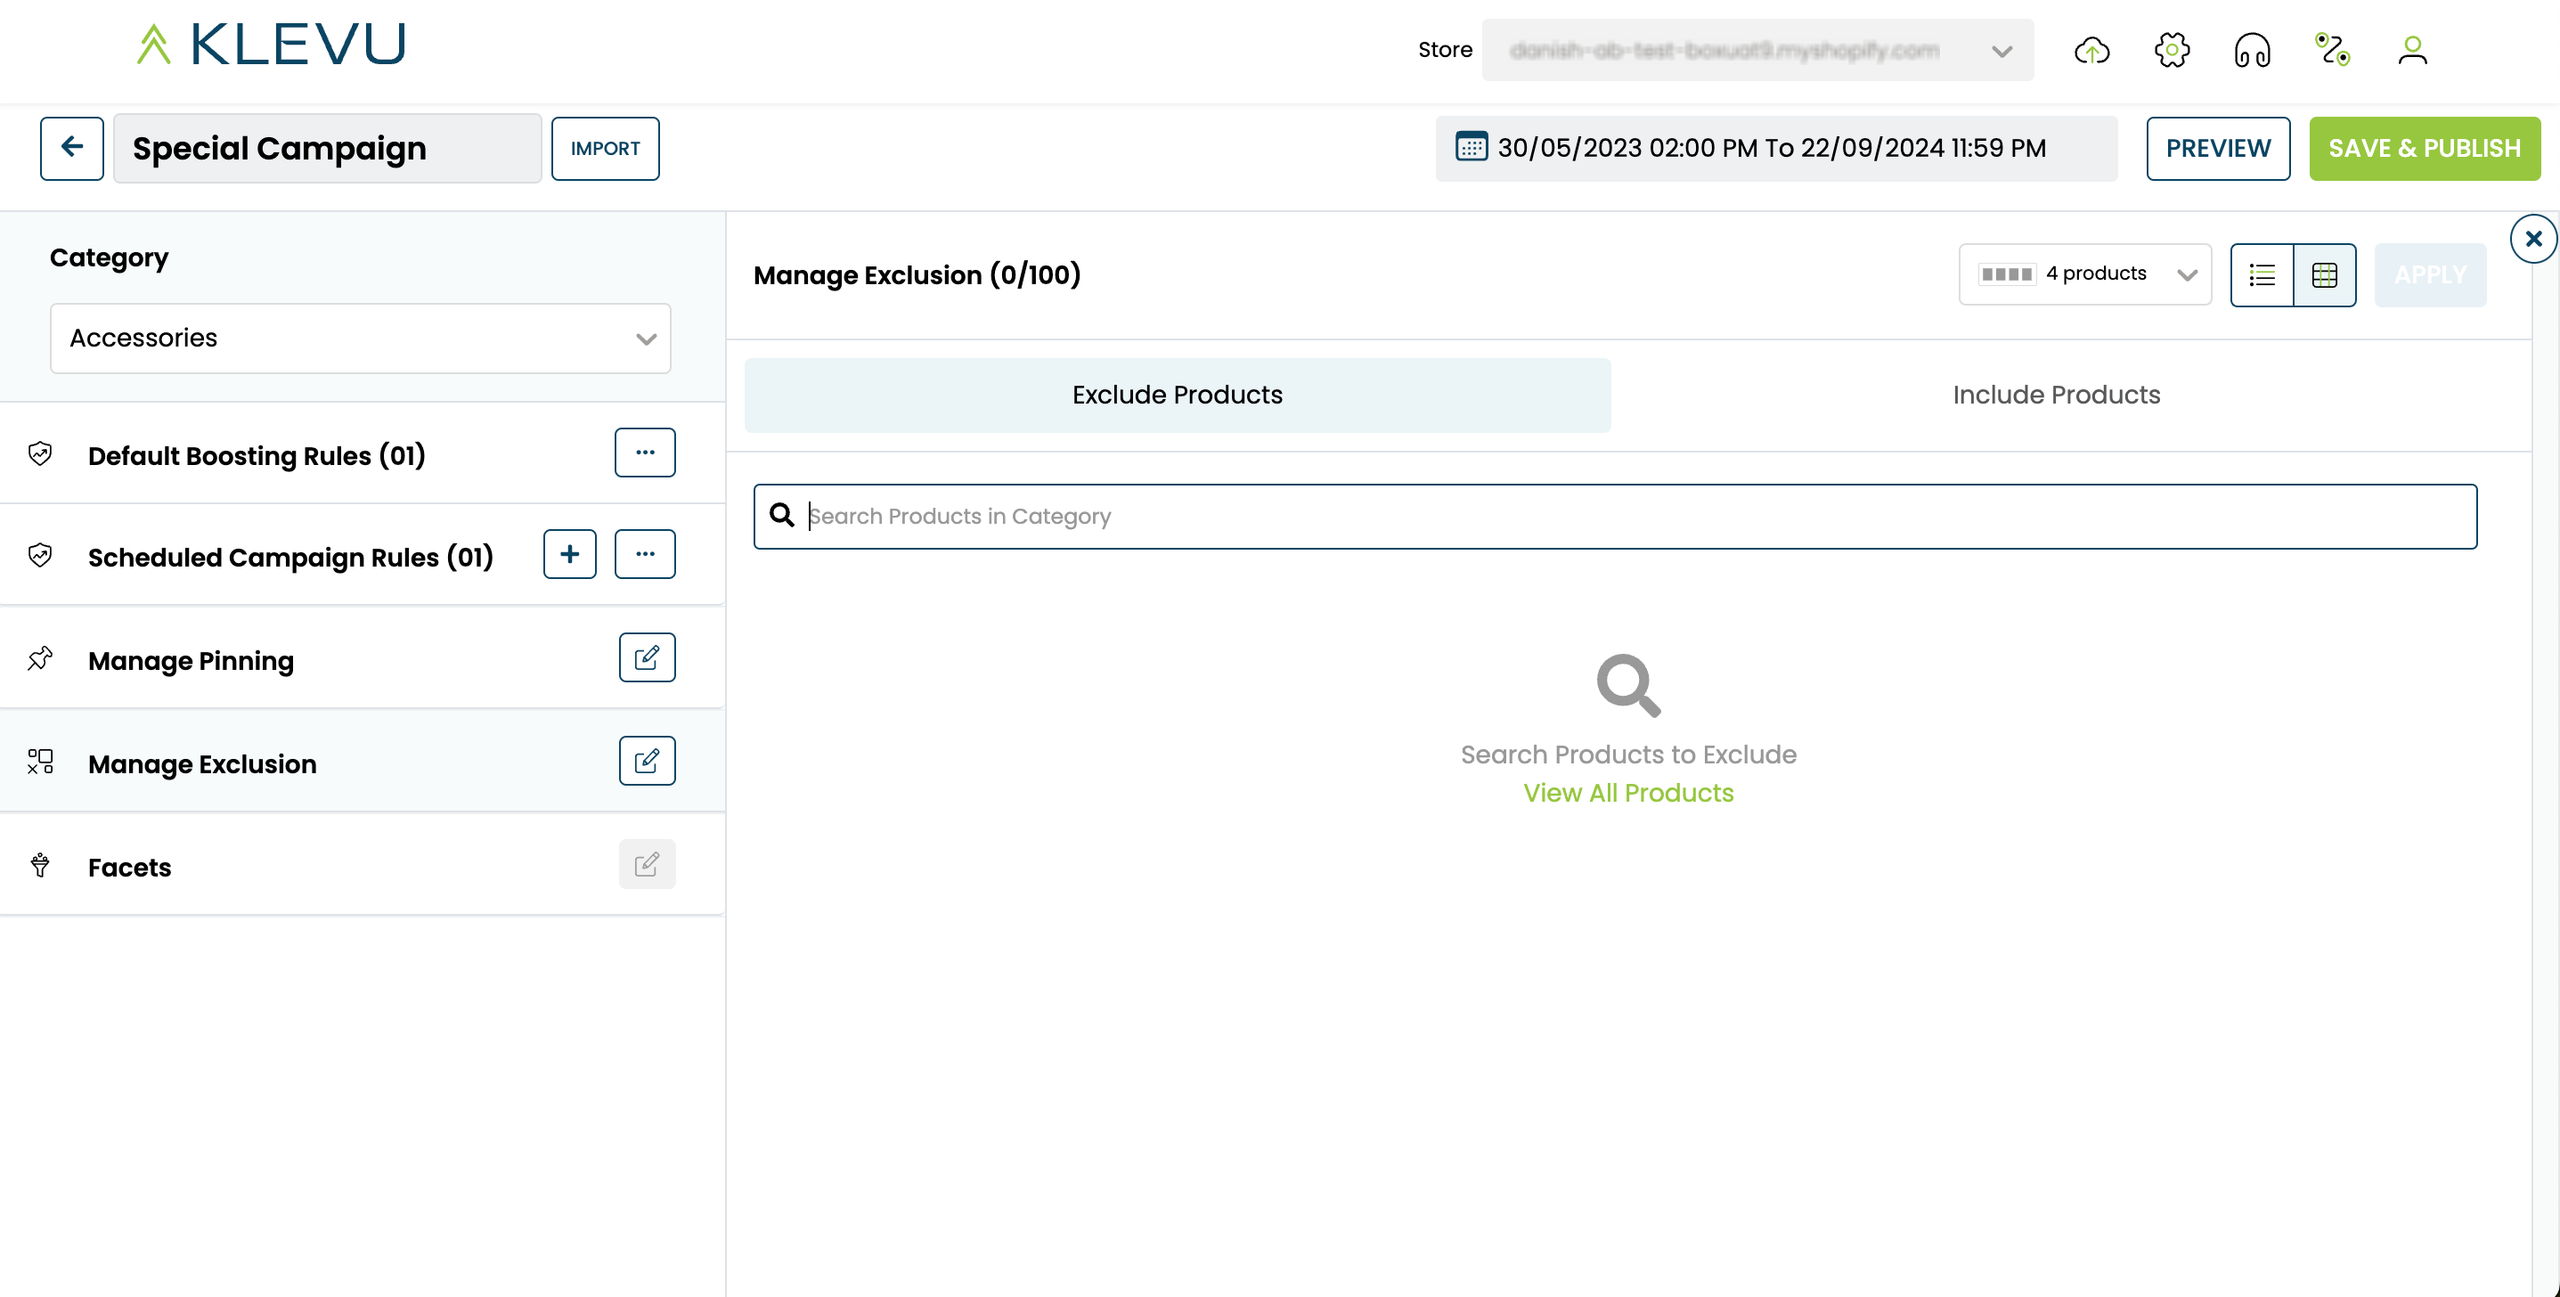Image resolution: width=2560 pixels, height=1297 pixels.
Task: Switch to Include Products tab
Action: pyautogui.click(x=2056, y=395)
